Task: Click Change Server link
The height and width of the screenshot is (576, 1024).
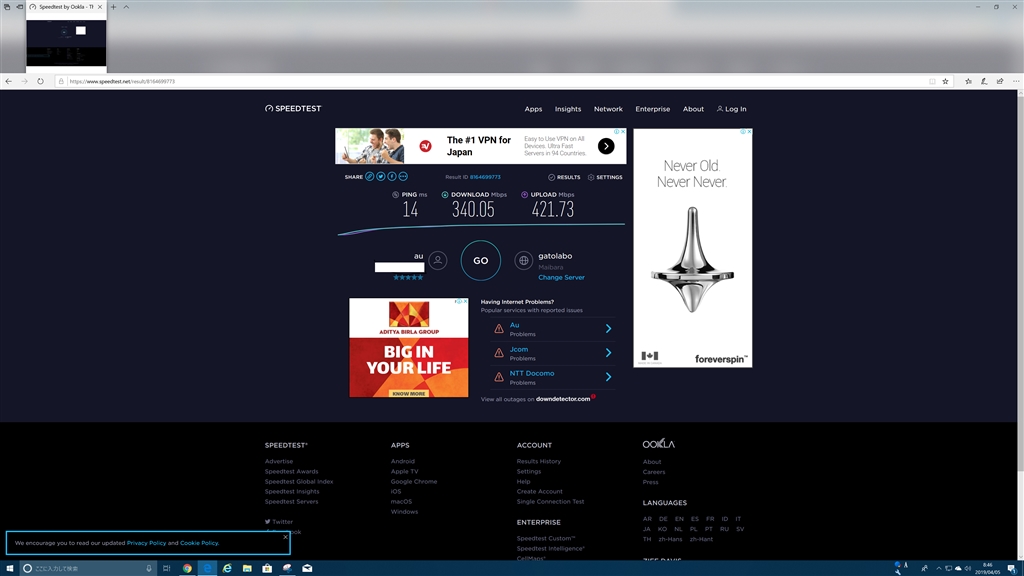Action: [561, 278]
